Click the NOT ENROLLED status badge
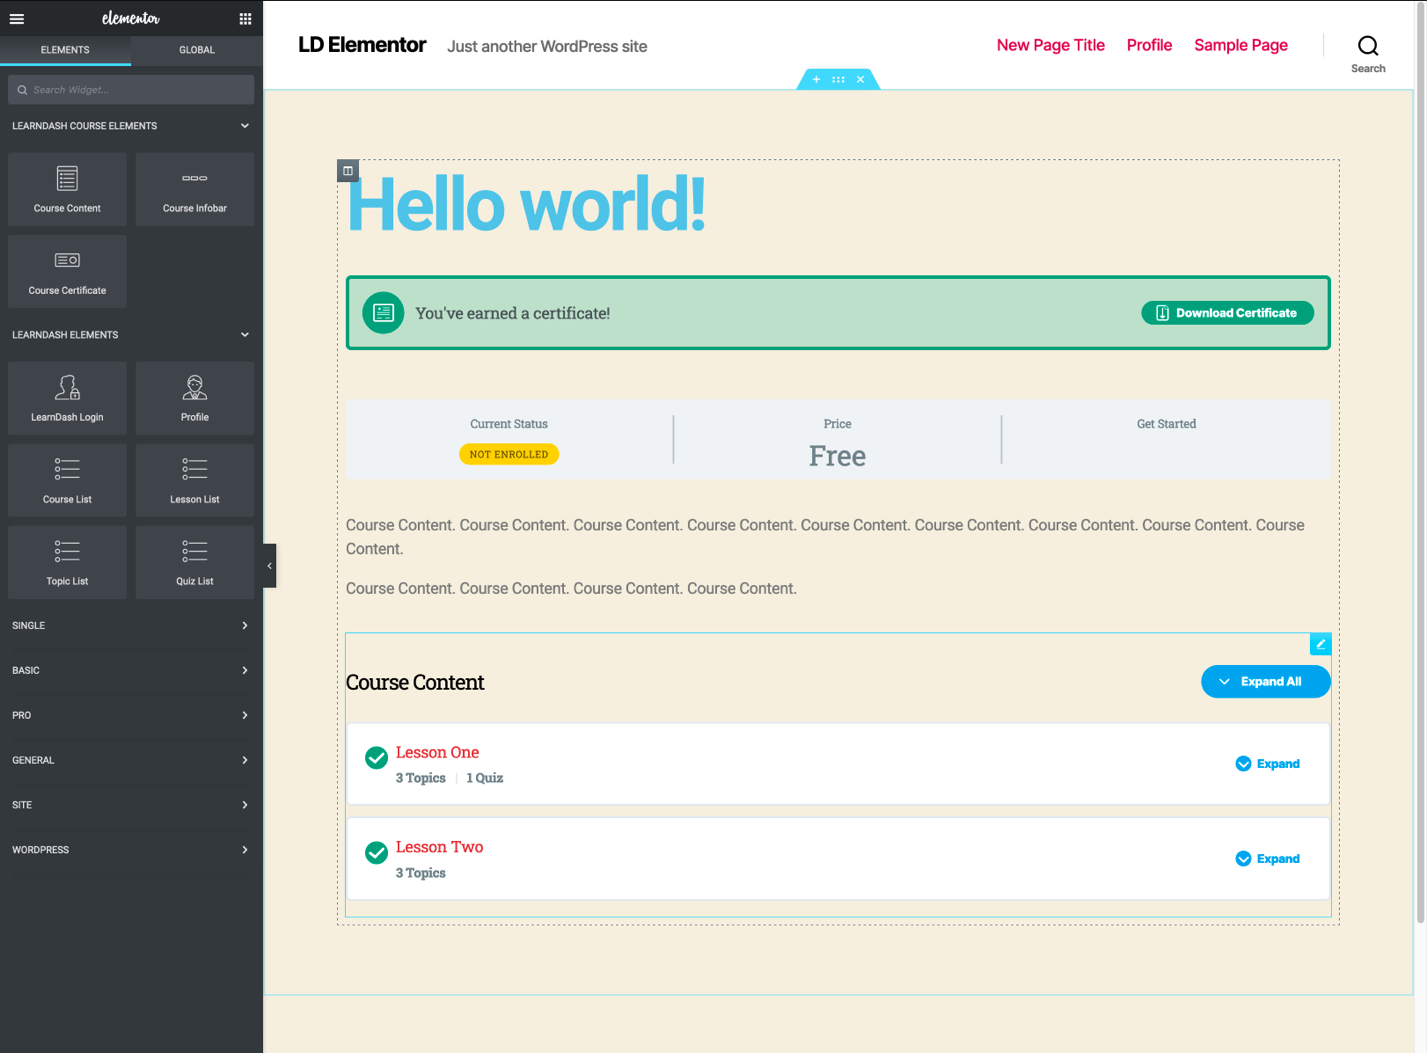Screen dimensions: 1427x1053 click(509, 454)
